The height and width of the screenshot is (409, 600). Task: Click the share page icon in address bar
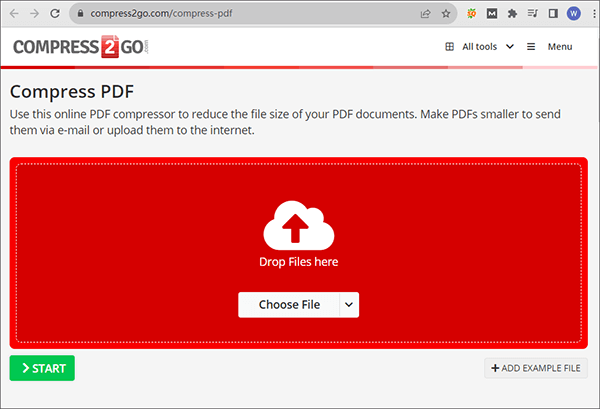pyautogui.click(x=426, y=14)
